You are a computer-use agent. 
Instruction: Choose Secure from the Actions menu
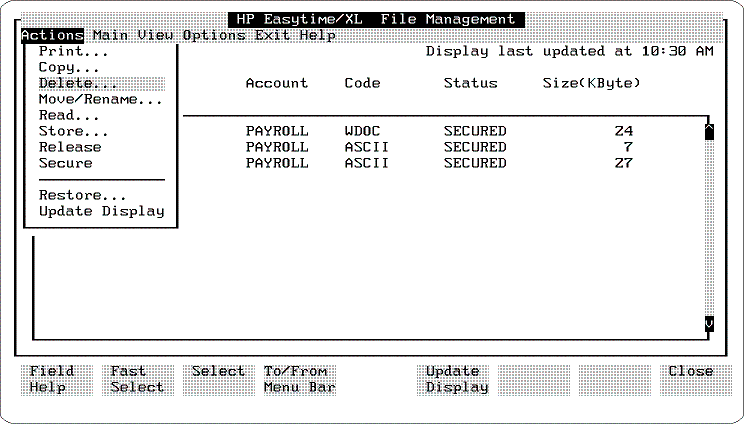65,163
